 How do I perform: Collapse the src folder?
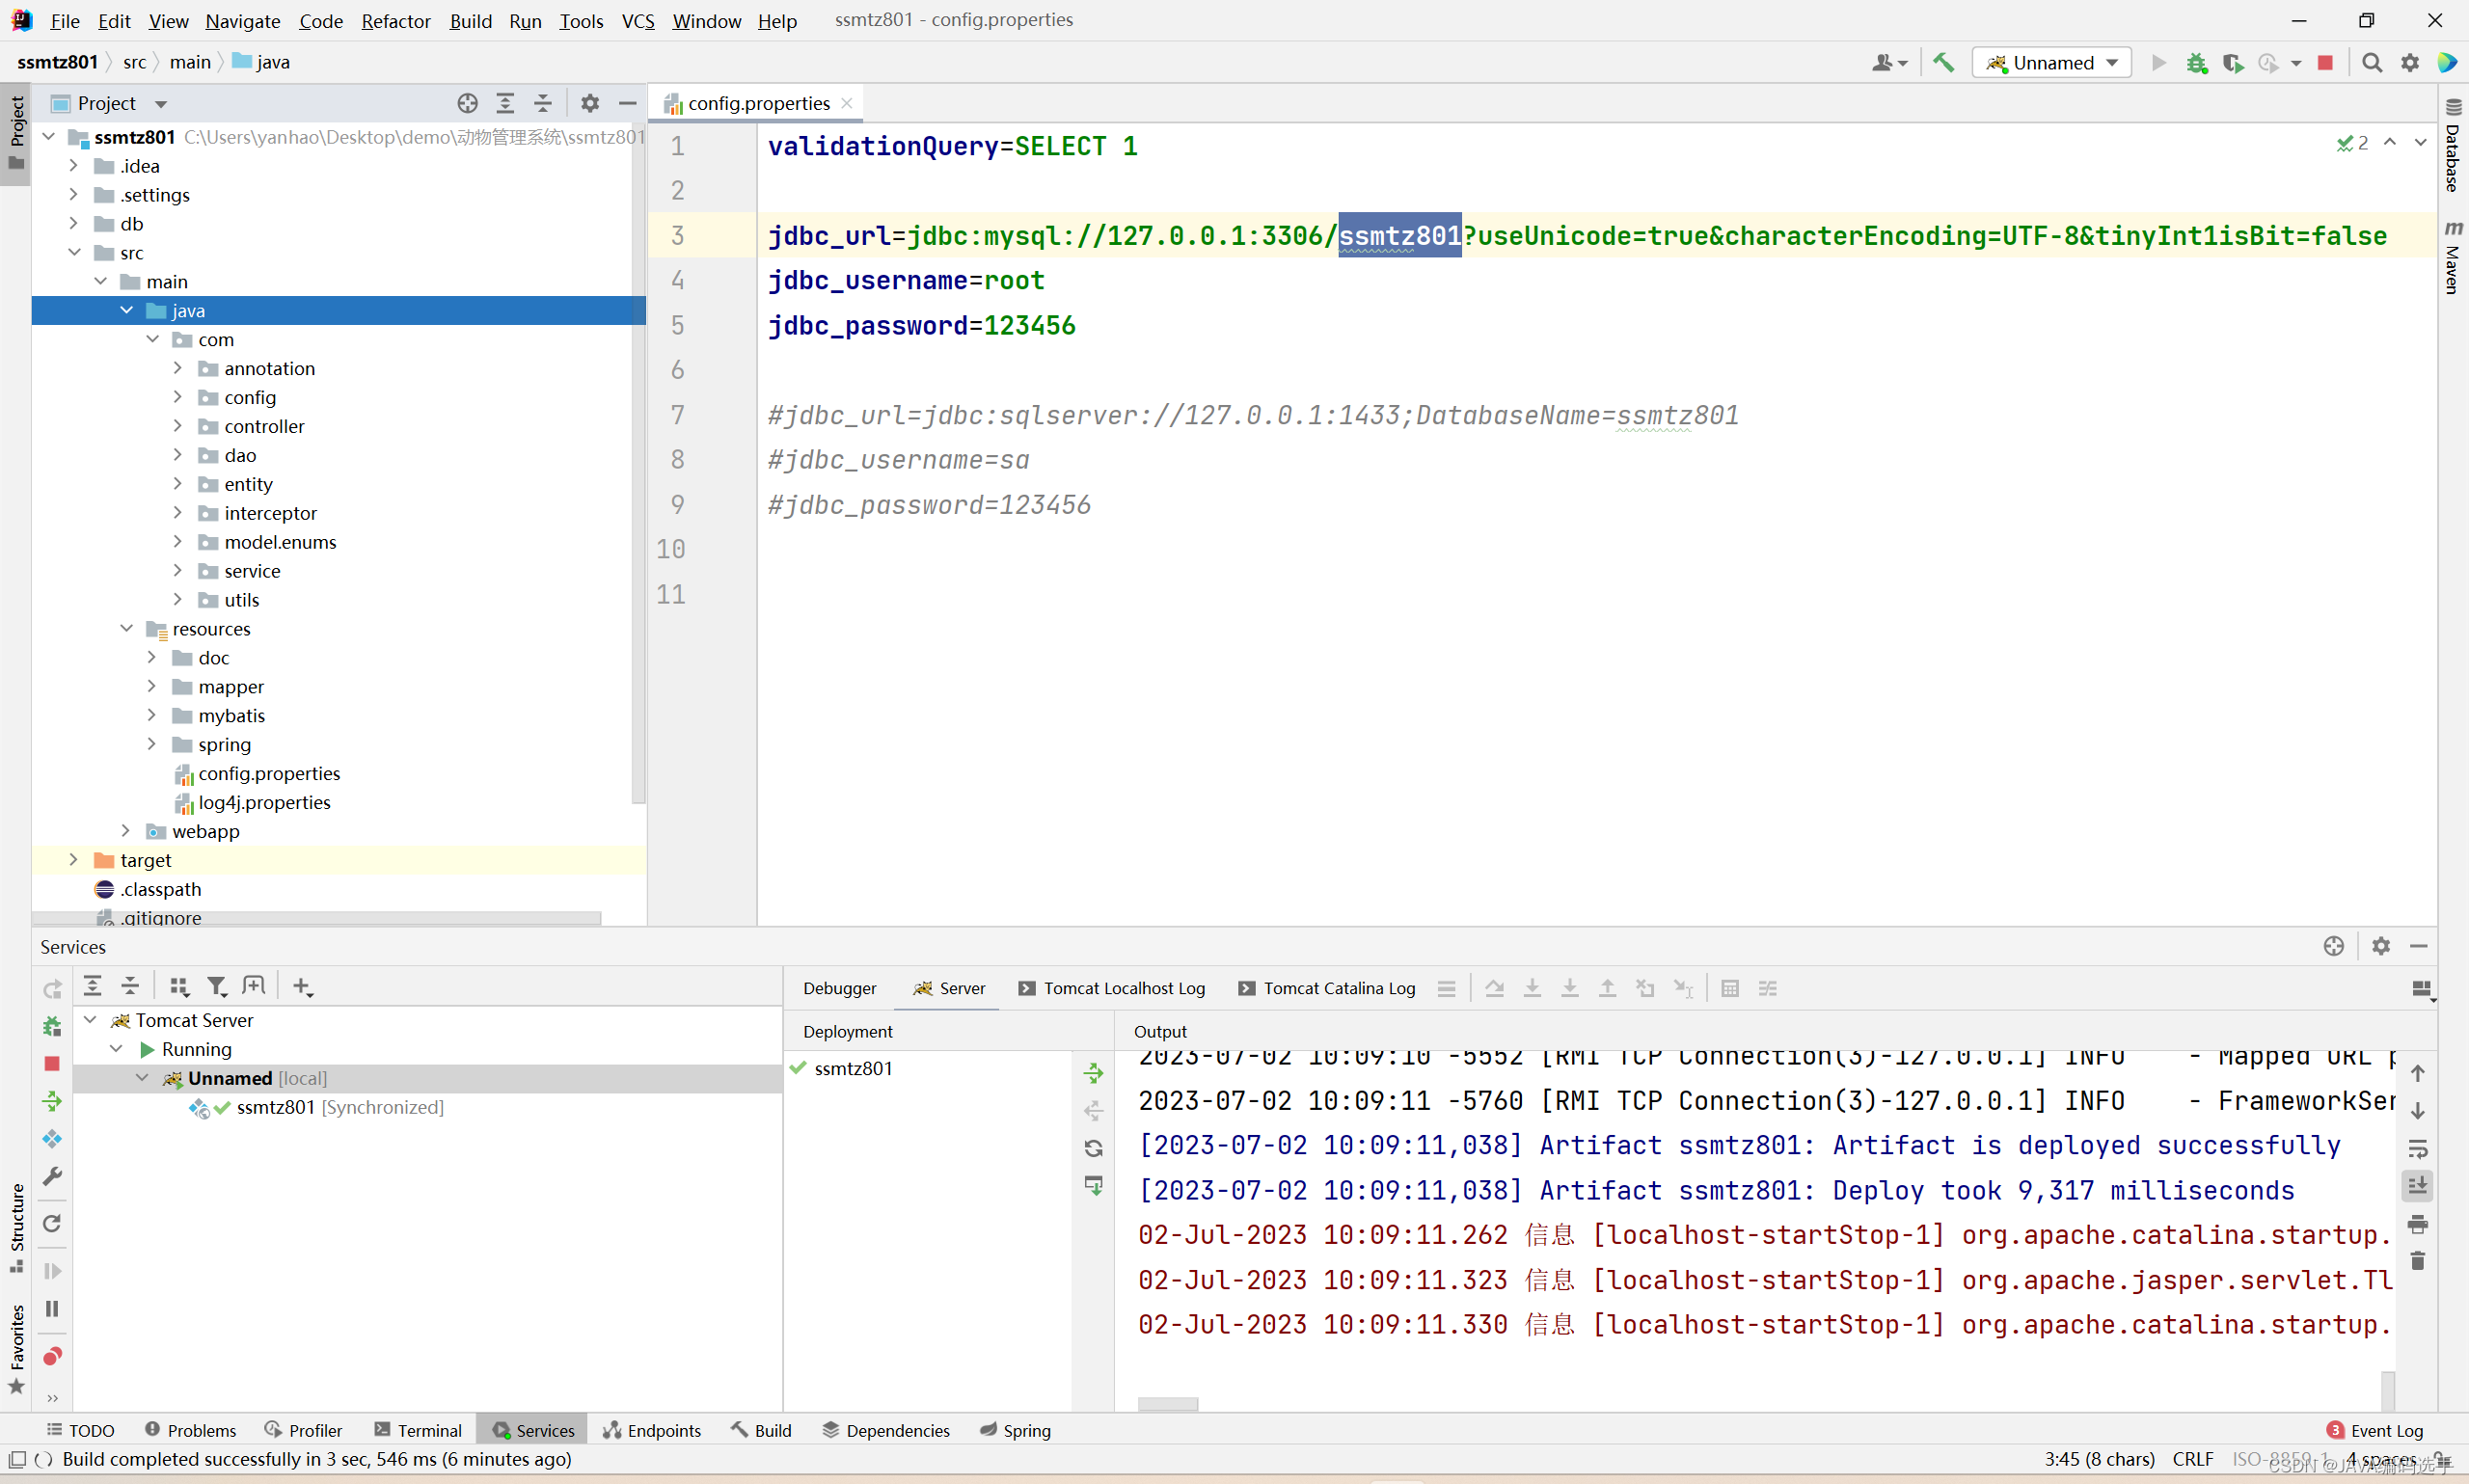[x=73, y=252]
